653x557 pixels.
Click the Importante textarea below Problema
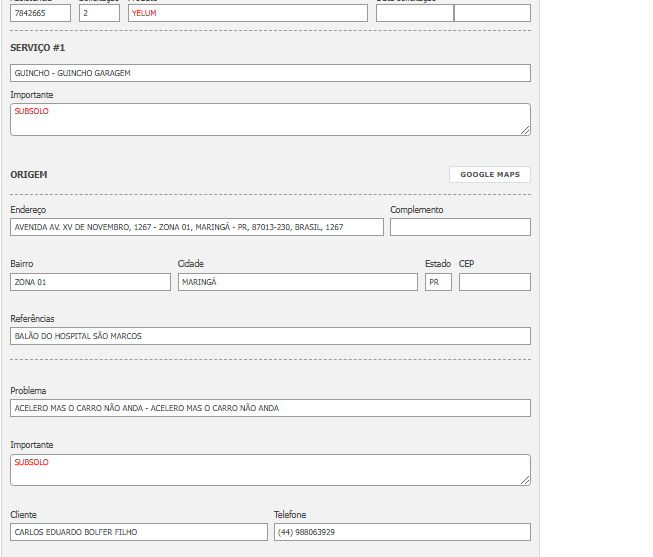[x=270, y=470]
